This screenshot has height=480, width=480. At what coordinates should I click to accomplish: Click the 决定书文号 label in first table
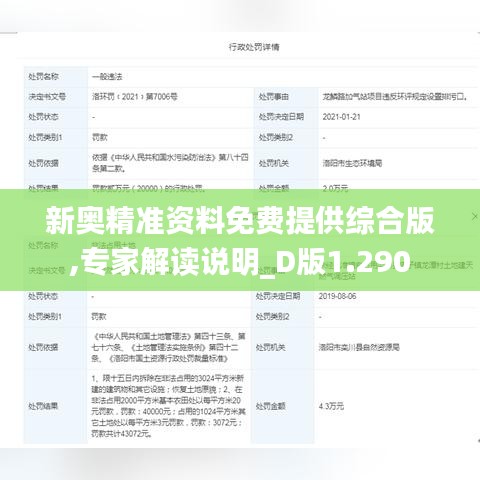point(47,97)
